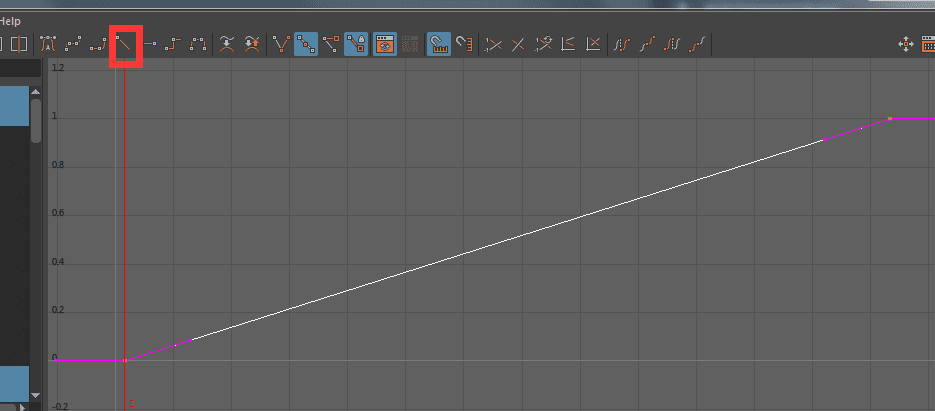Set pre-infinity cycle with offset
This screenshot has width=935, height=411.
[x=647, y=44]
